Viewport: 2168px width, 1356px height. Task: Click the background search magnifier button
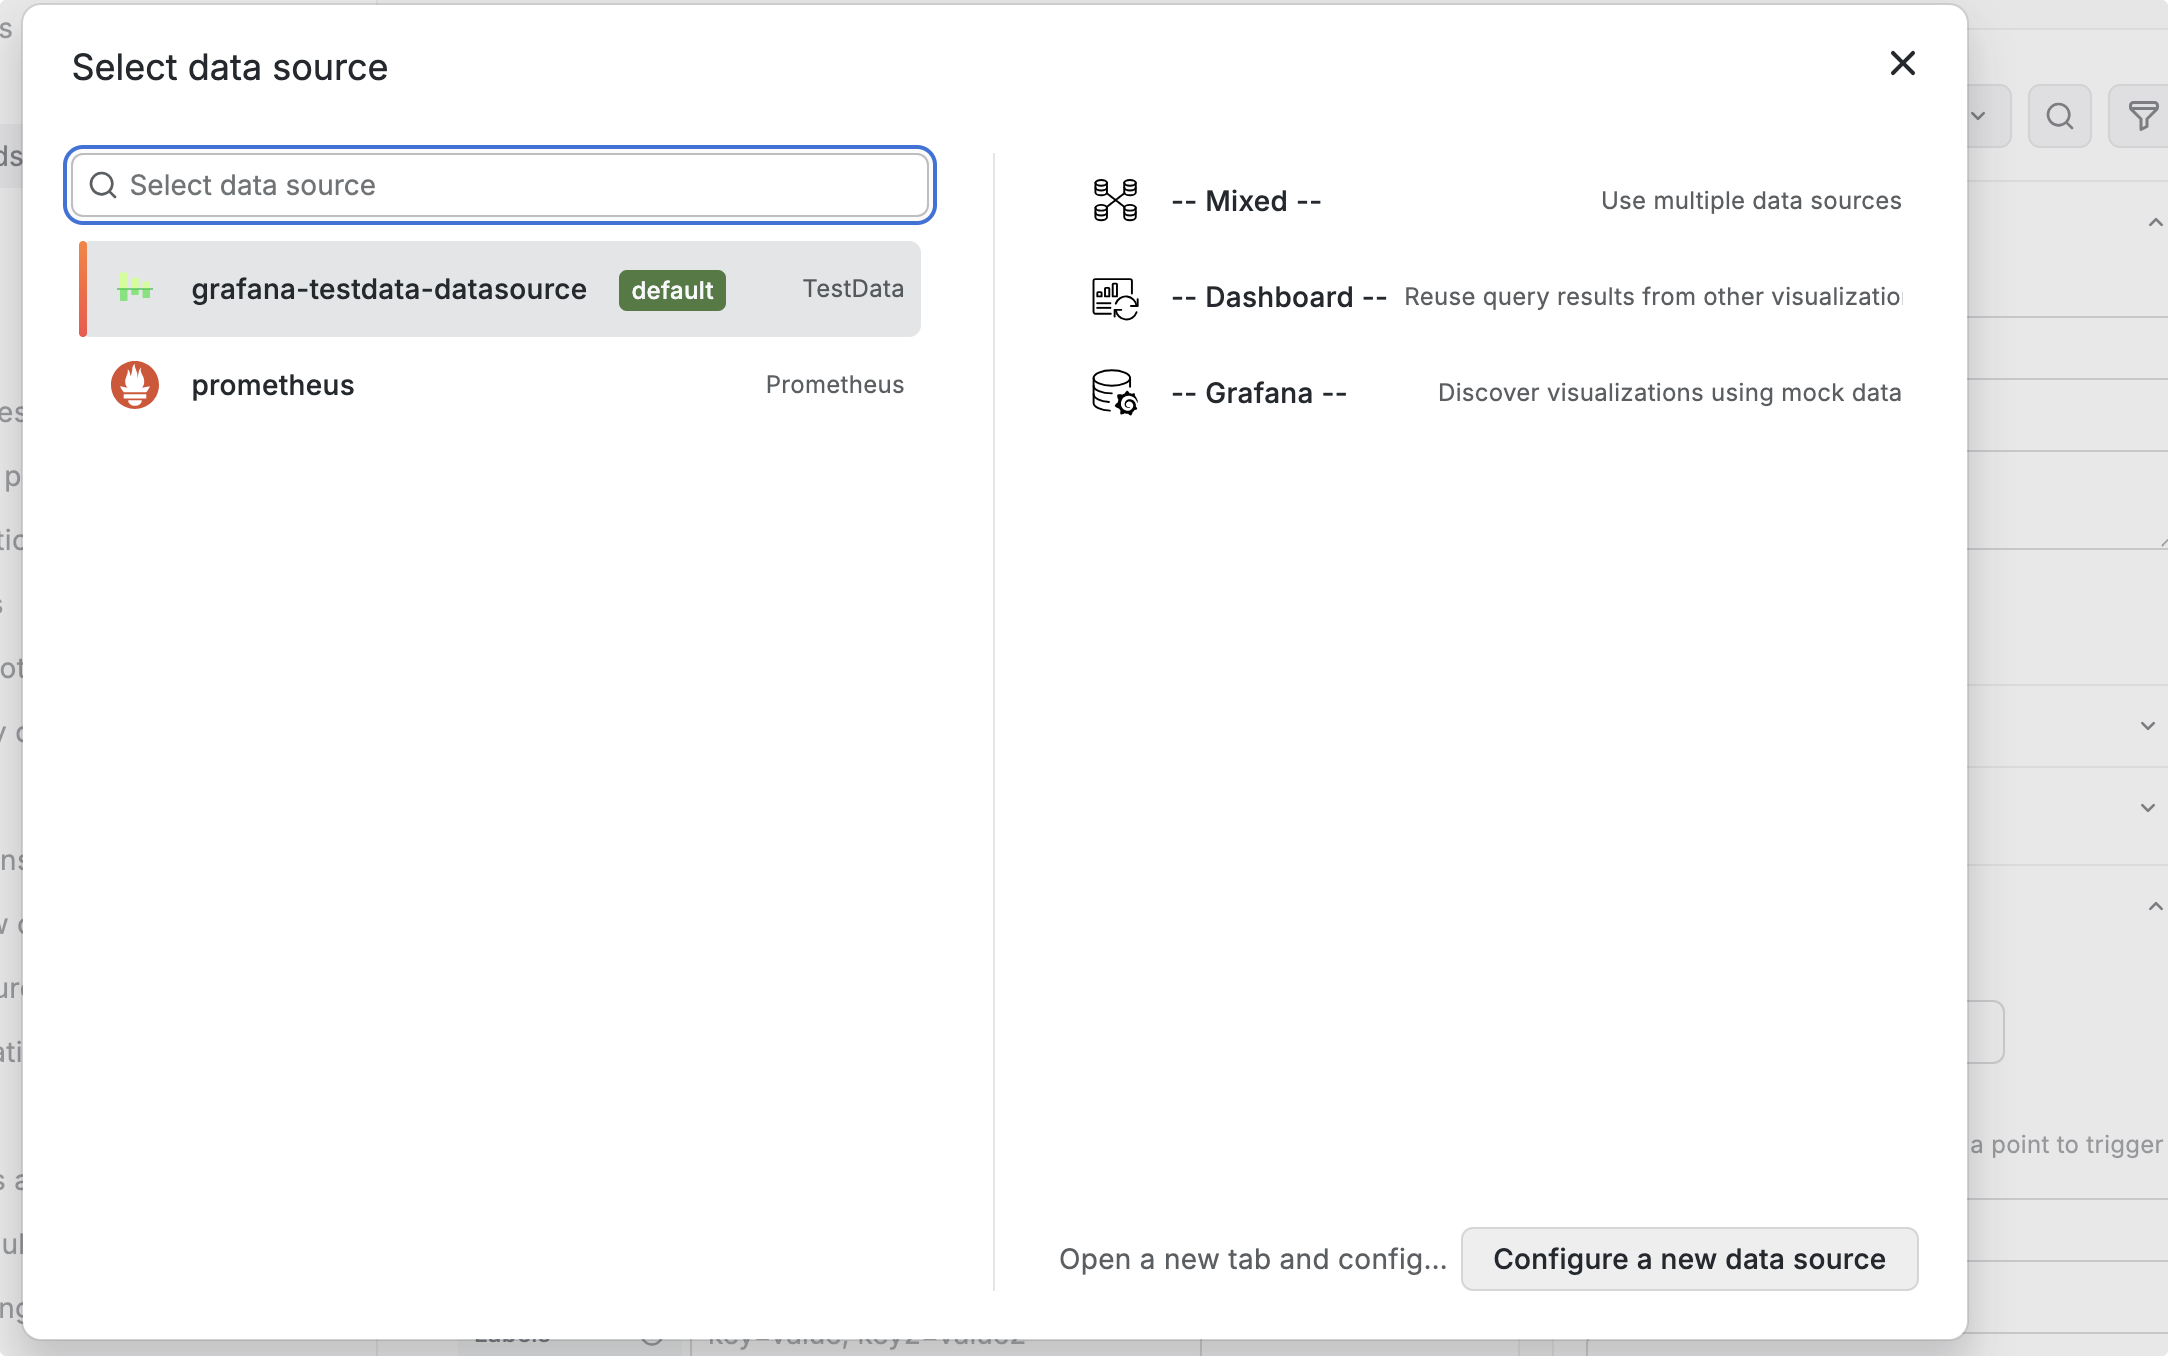2059,116
